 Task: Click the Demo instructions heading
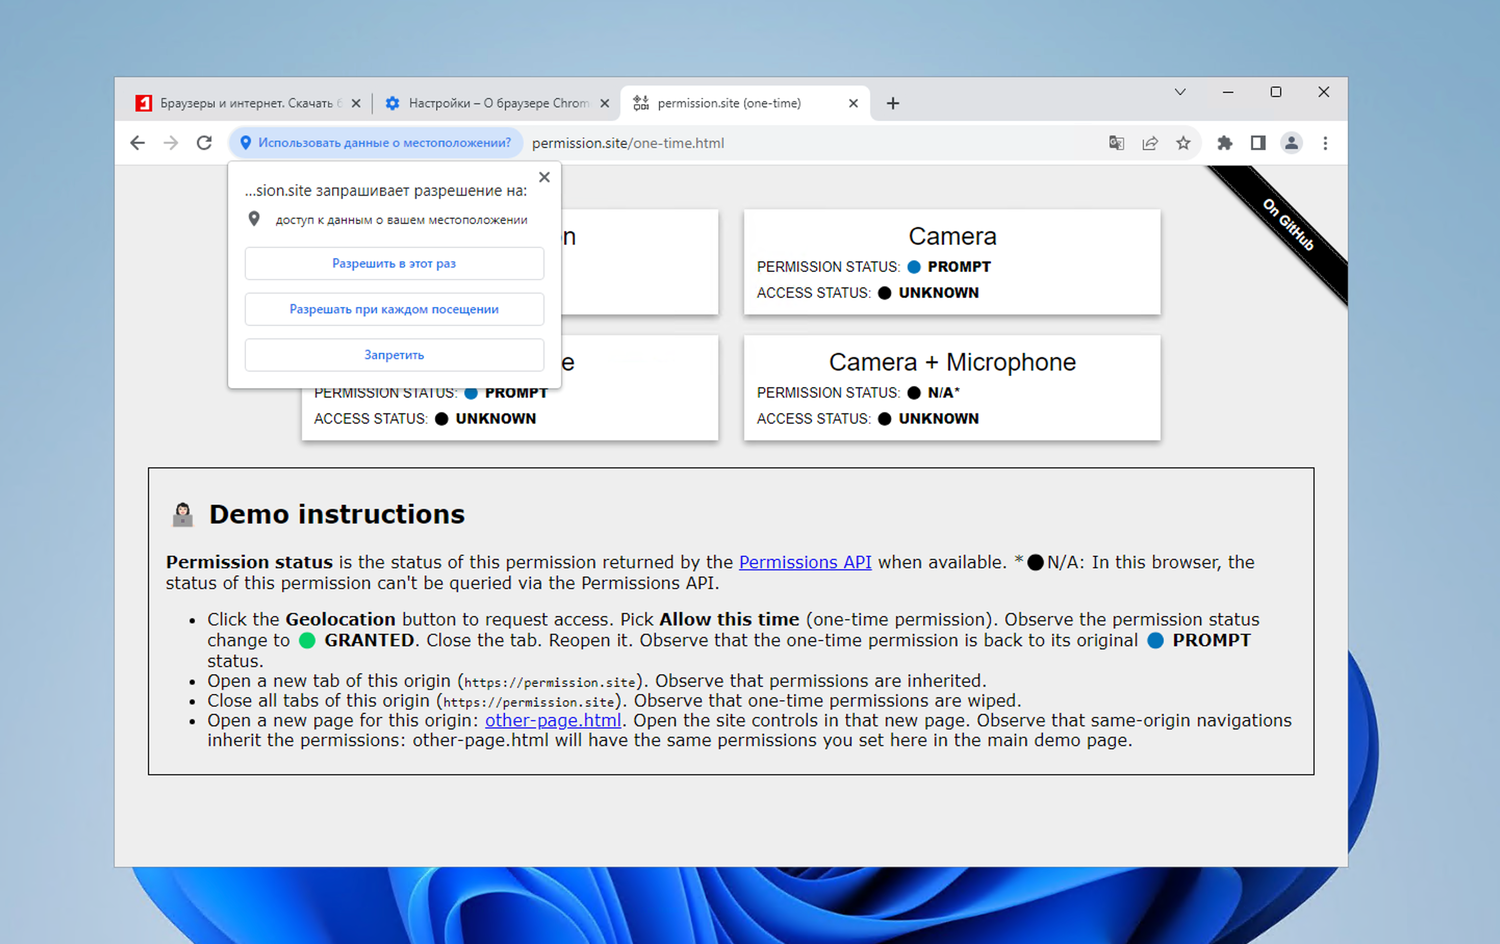(337, 514)
